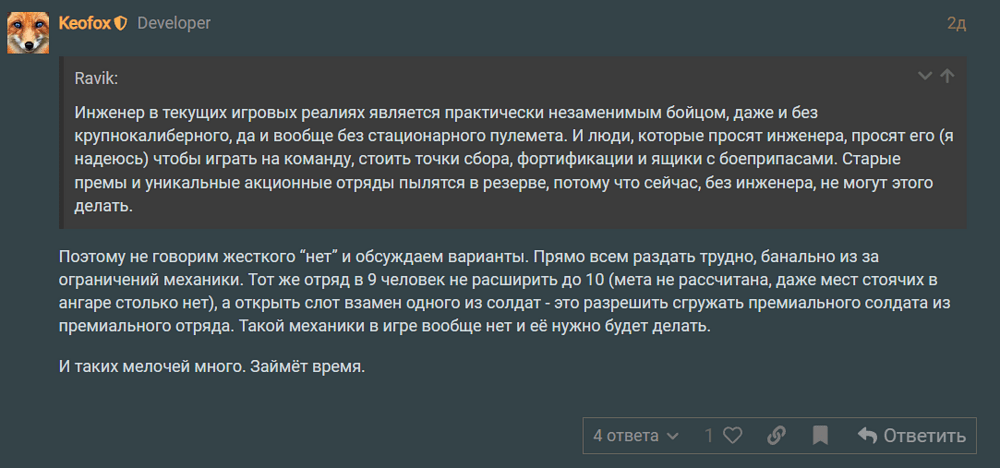Click the fox avatar thumbnail

[x=29, y=33]
